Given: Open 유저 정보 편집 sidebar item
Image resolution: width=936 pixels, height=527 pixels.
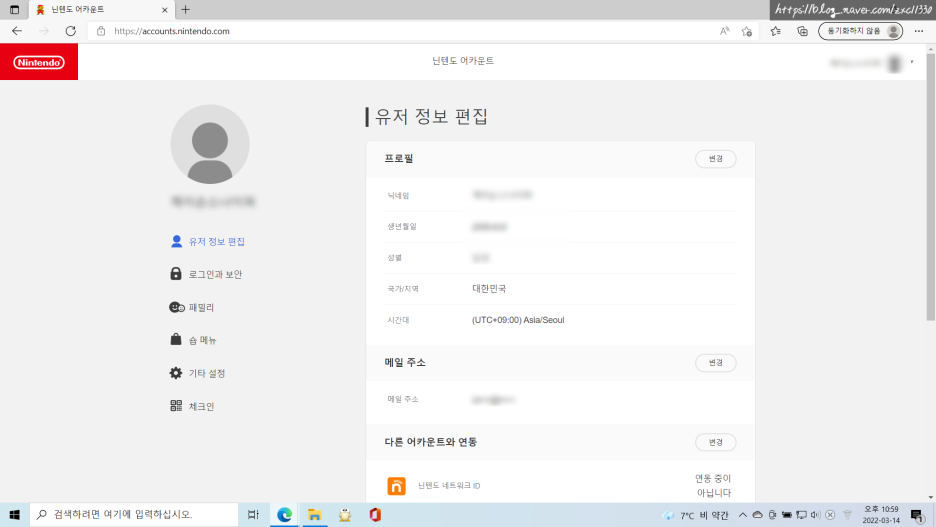Looking at the screenshot, I should tap(208, 242).
